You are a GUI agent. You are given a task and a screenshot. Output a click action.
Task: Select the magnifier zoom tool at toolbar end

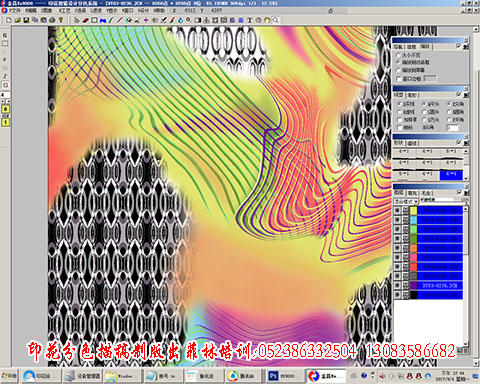pyautogui.click(x=276, y=20)
